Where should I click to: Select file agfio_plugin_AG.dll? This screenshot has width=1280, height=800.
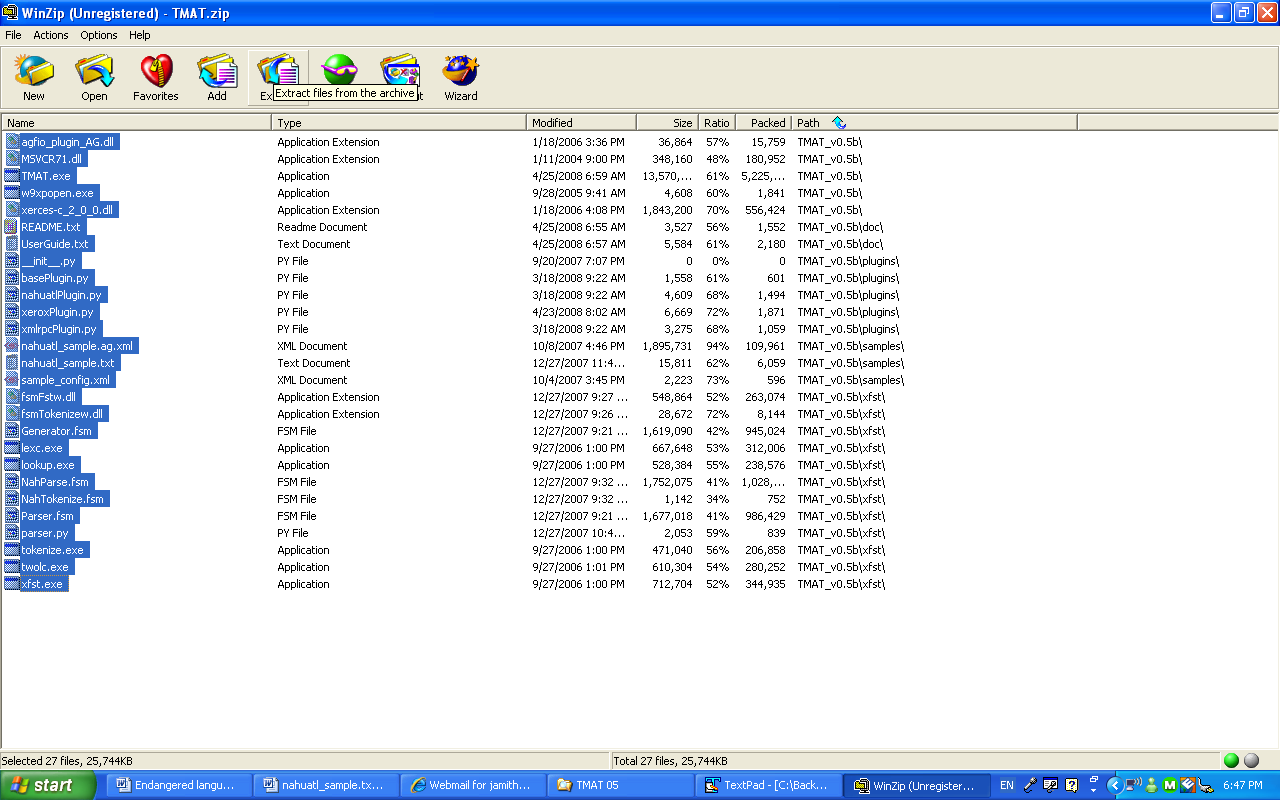pyautogui.click(x=67, y=142)
